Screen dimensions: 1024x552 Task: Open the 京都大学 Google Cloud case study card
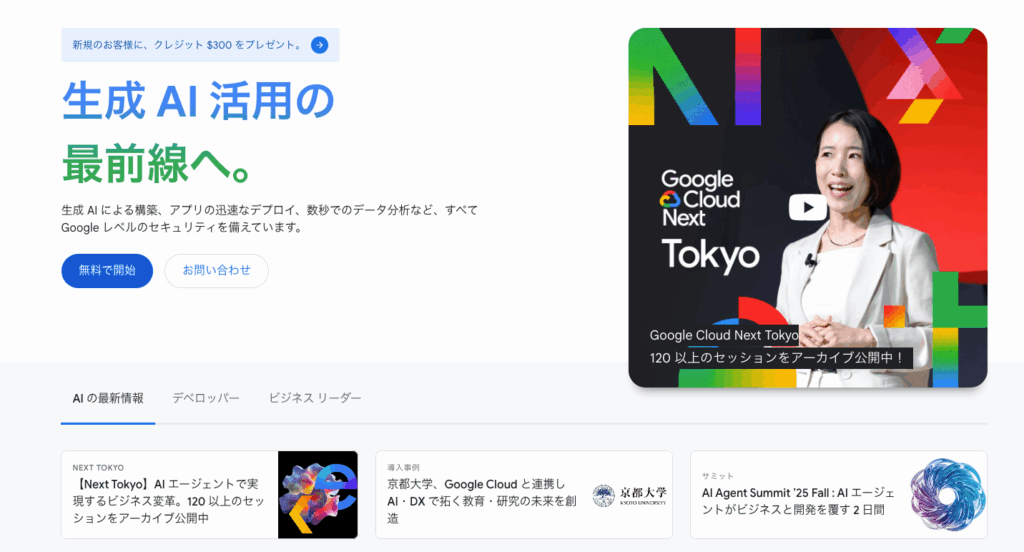tap(524, 495)
